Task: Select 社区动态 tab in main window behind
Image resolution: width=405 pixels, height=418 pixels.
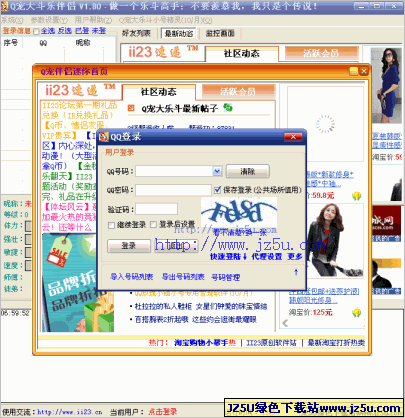Action: 242,54
